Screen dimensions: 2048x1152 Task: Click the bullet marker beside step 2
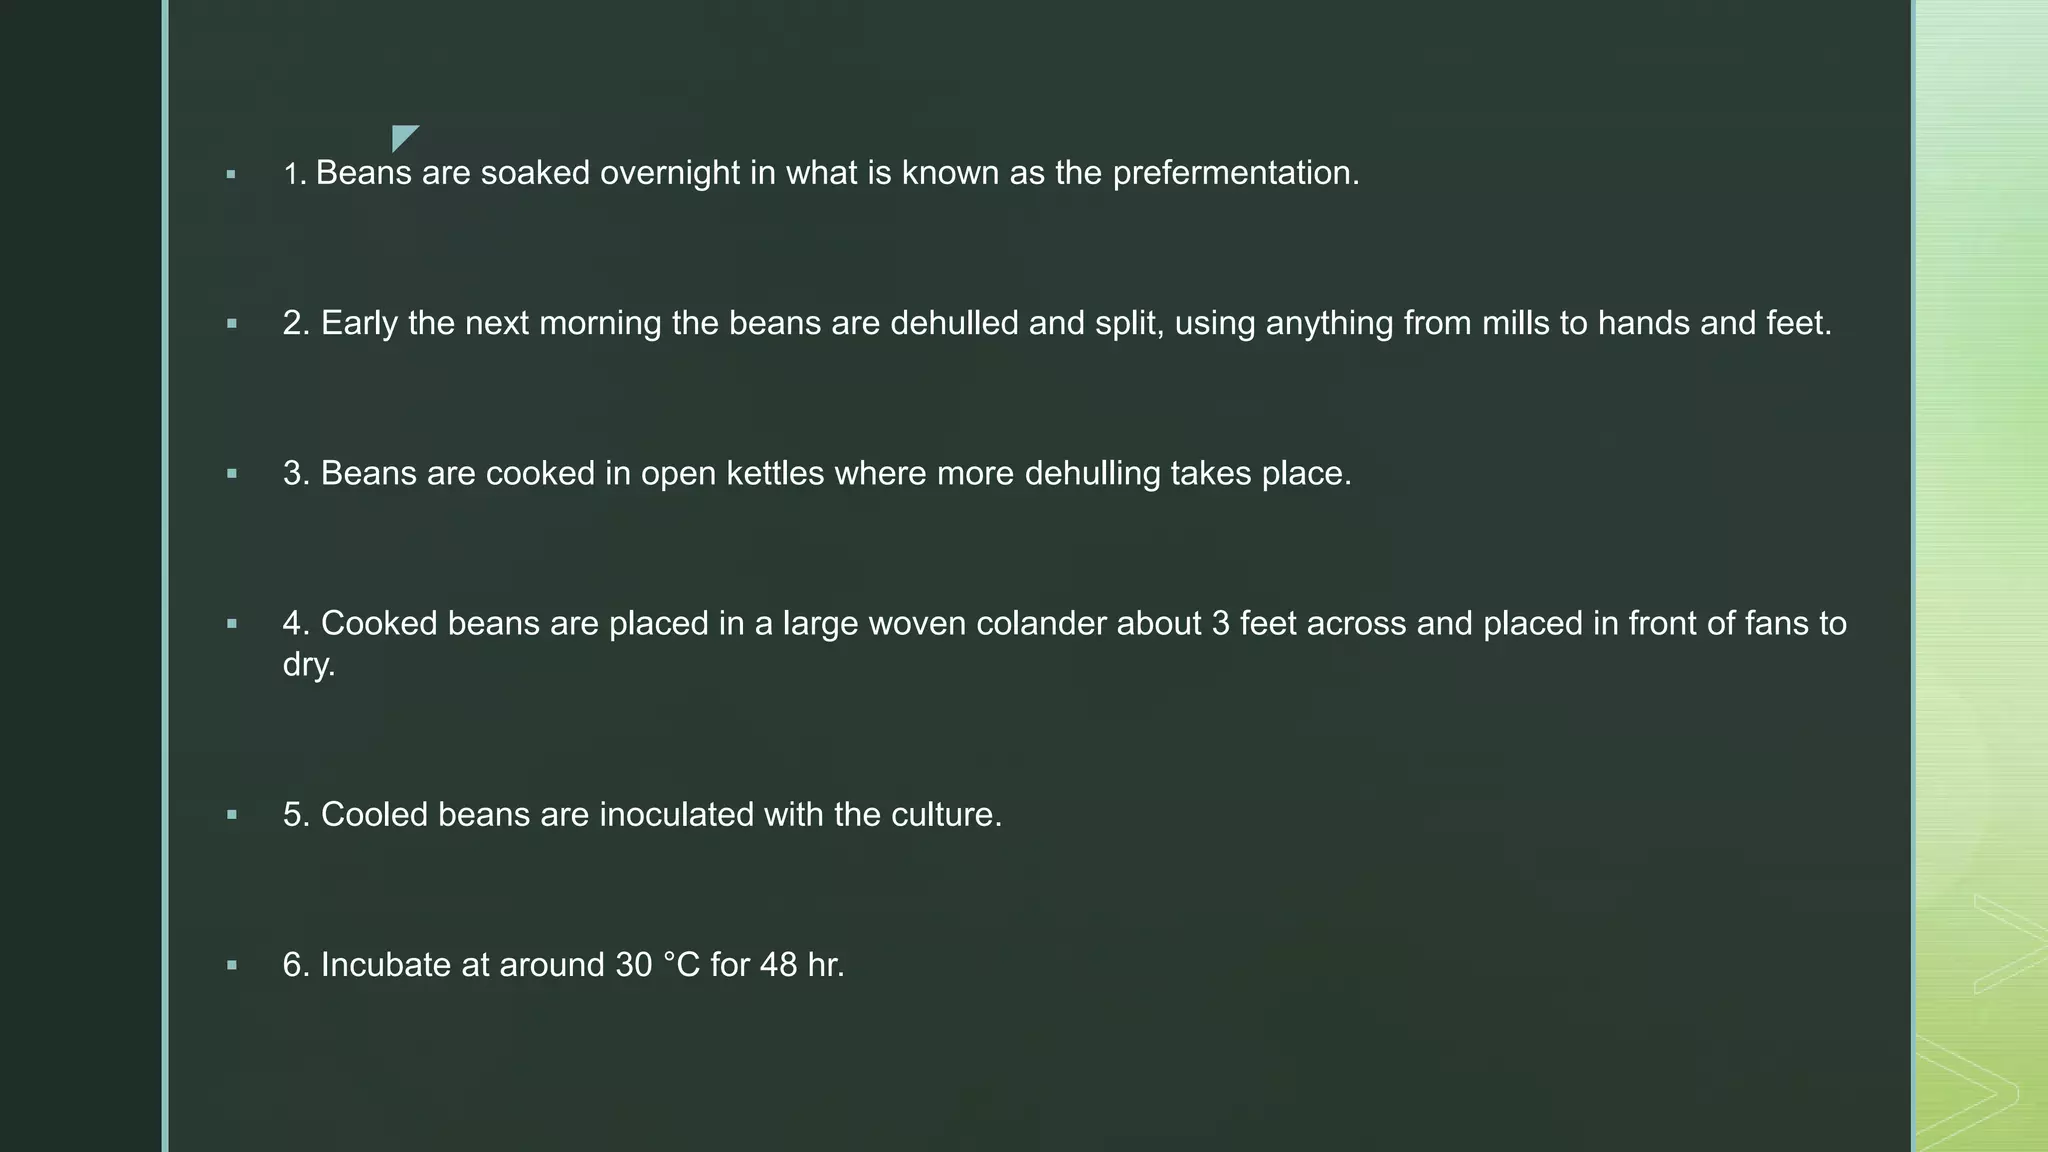pos(231,324)
